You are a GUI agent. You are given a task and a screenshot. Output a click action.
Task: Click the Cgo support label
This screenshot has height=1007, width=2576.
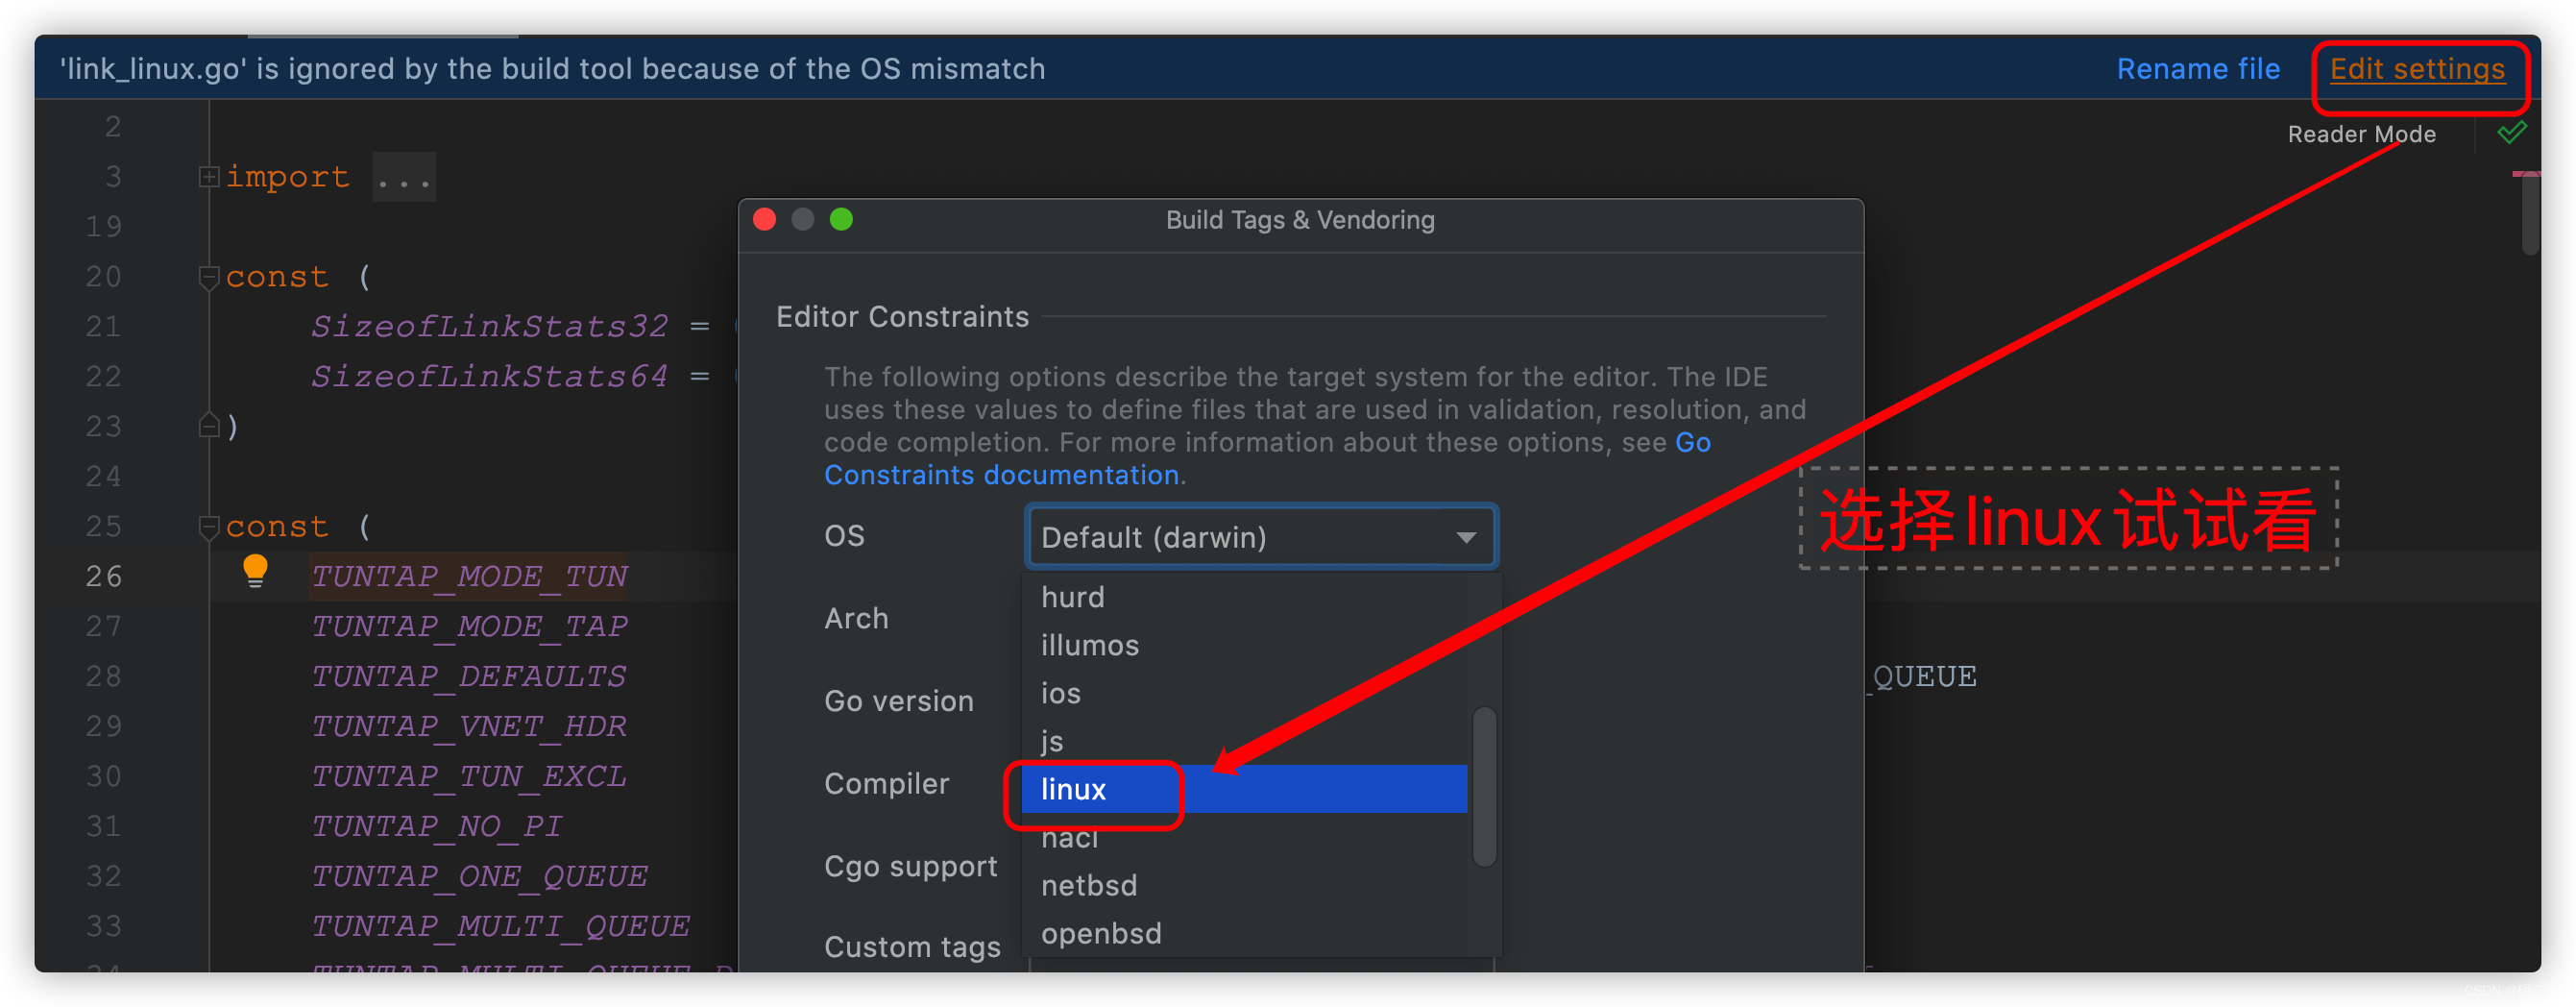tap(910, 867)
